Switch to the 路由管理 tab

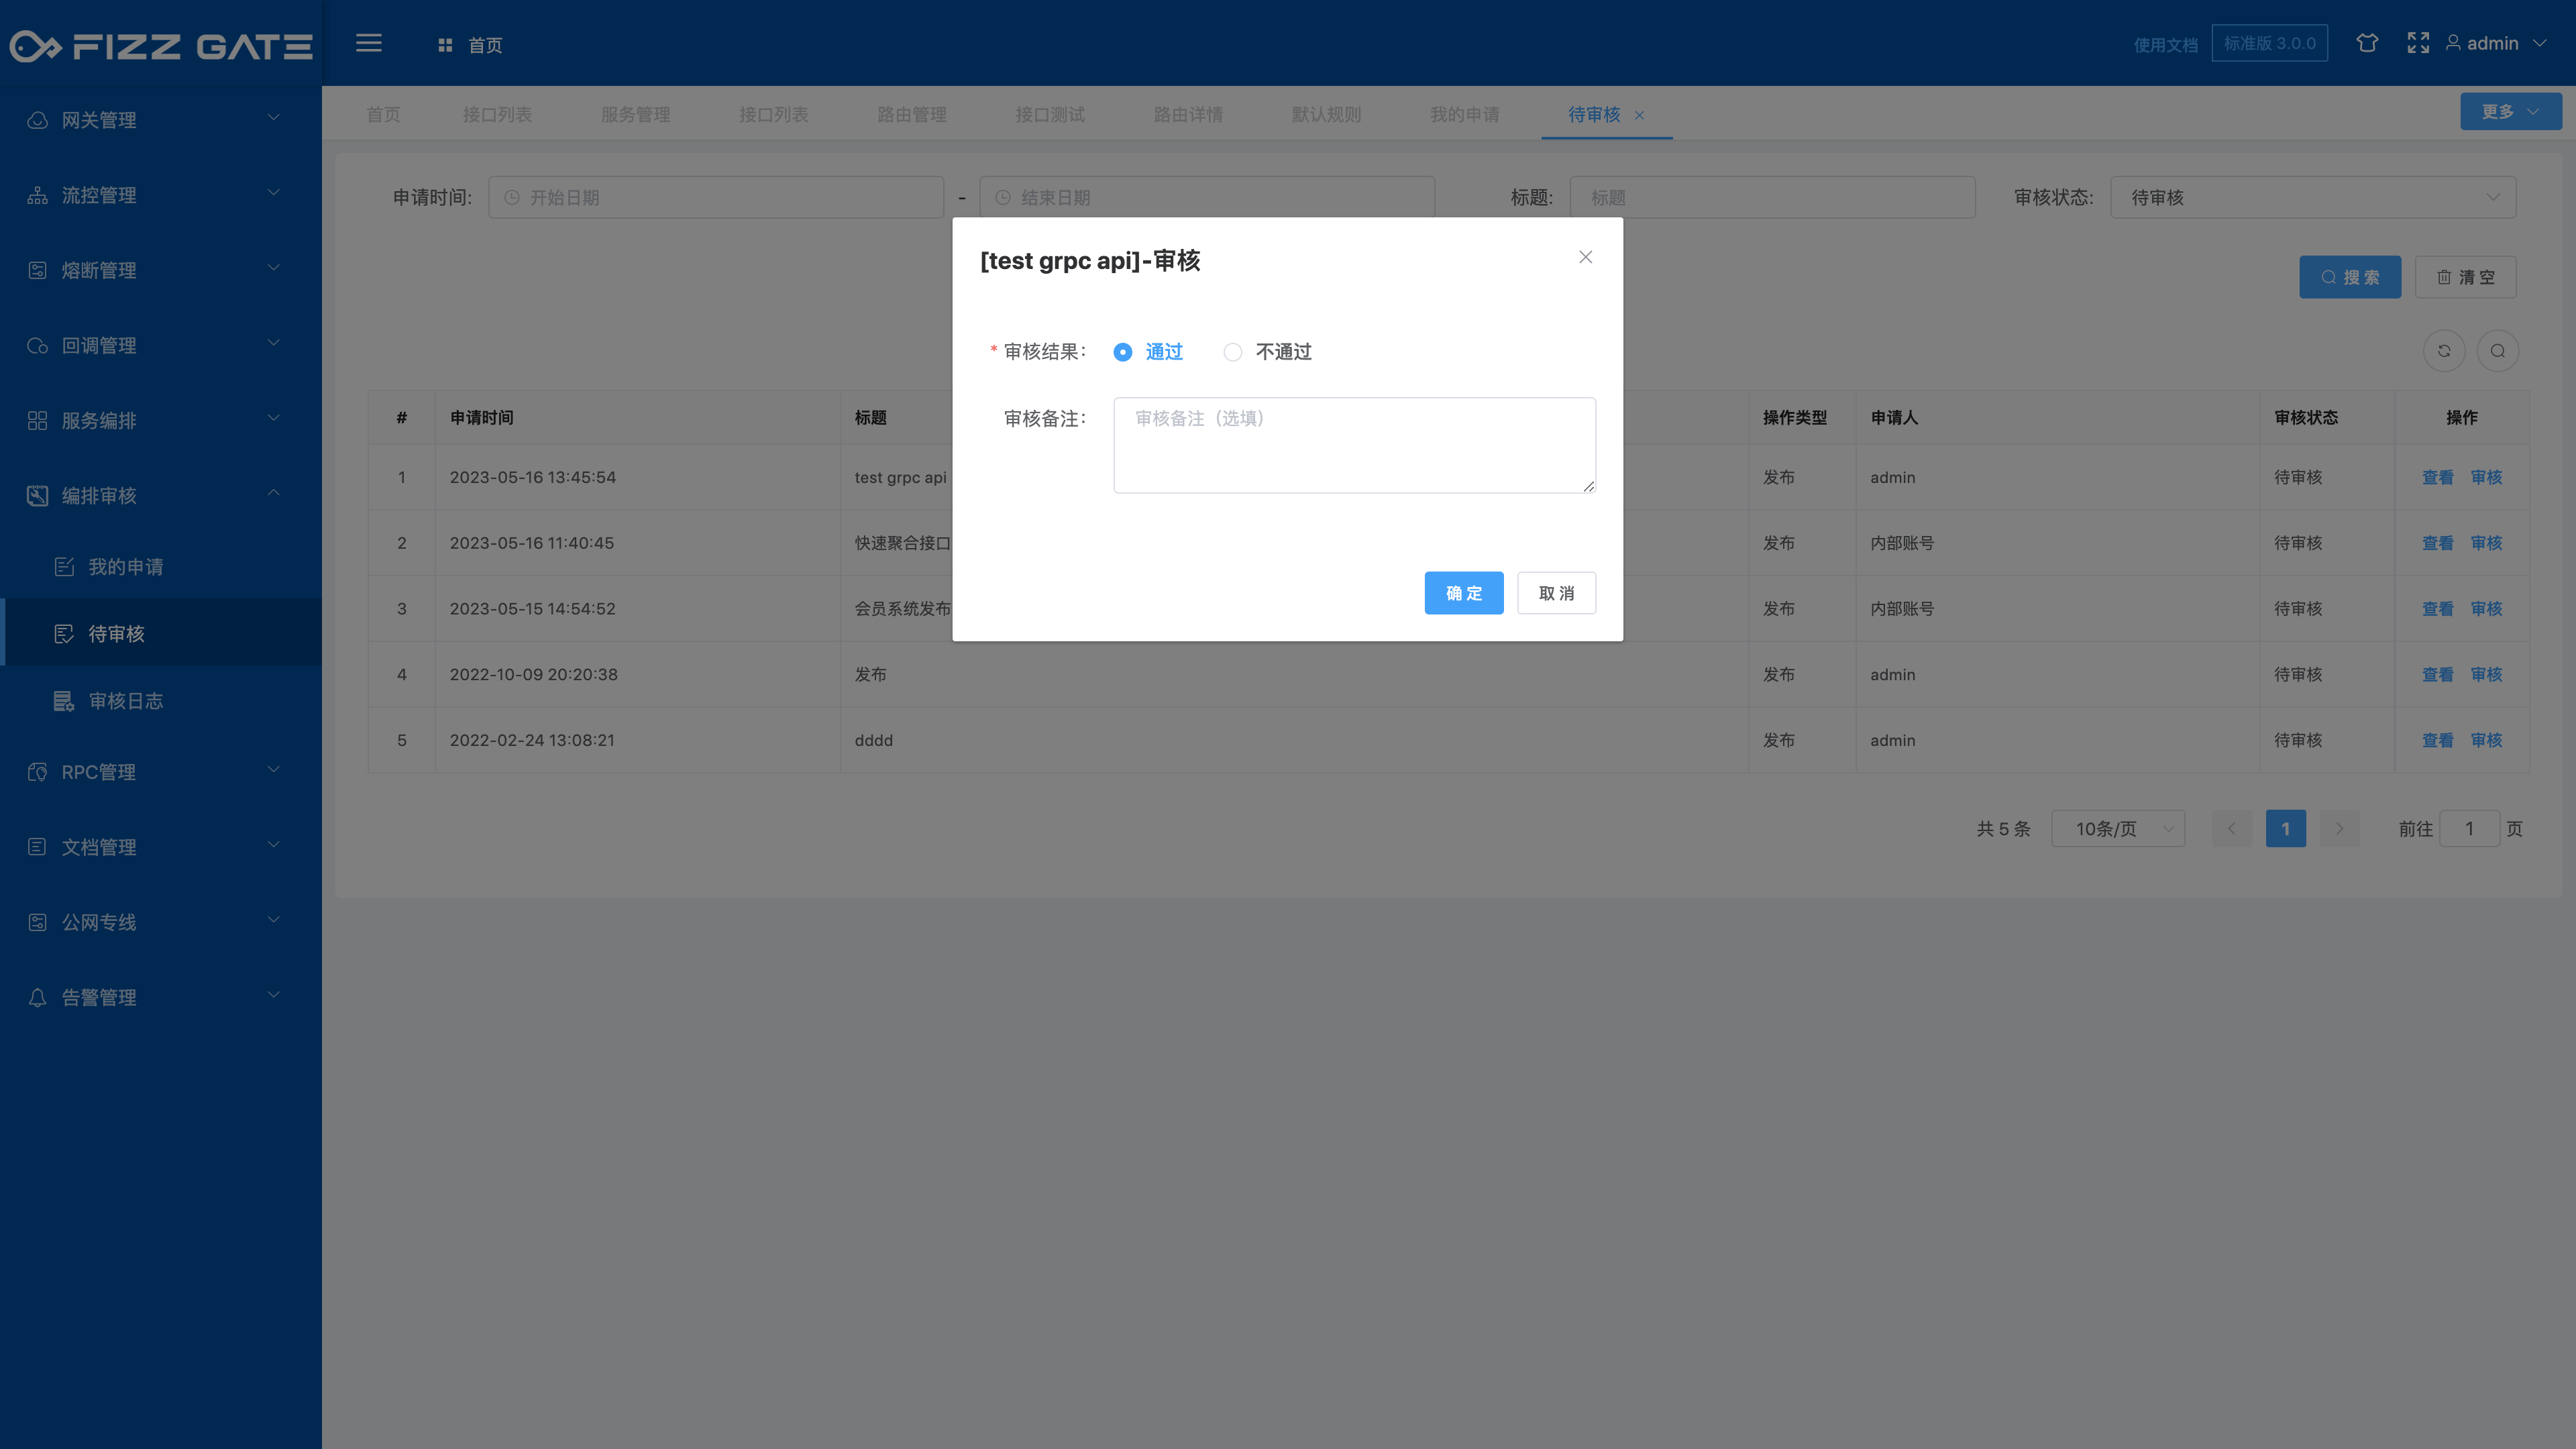click(x=911, y=115)
